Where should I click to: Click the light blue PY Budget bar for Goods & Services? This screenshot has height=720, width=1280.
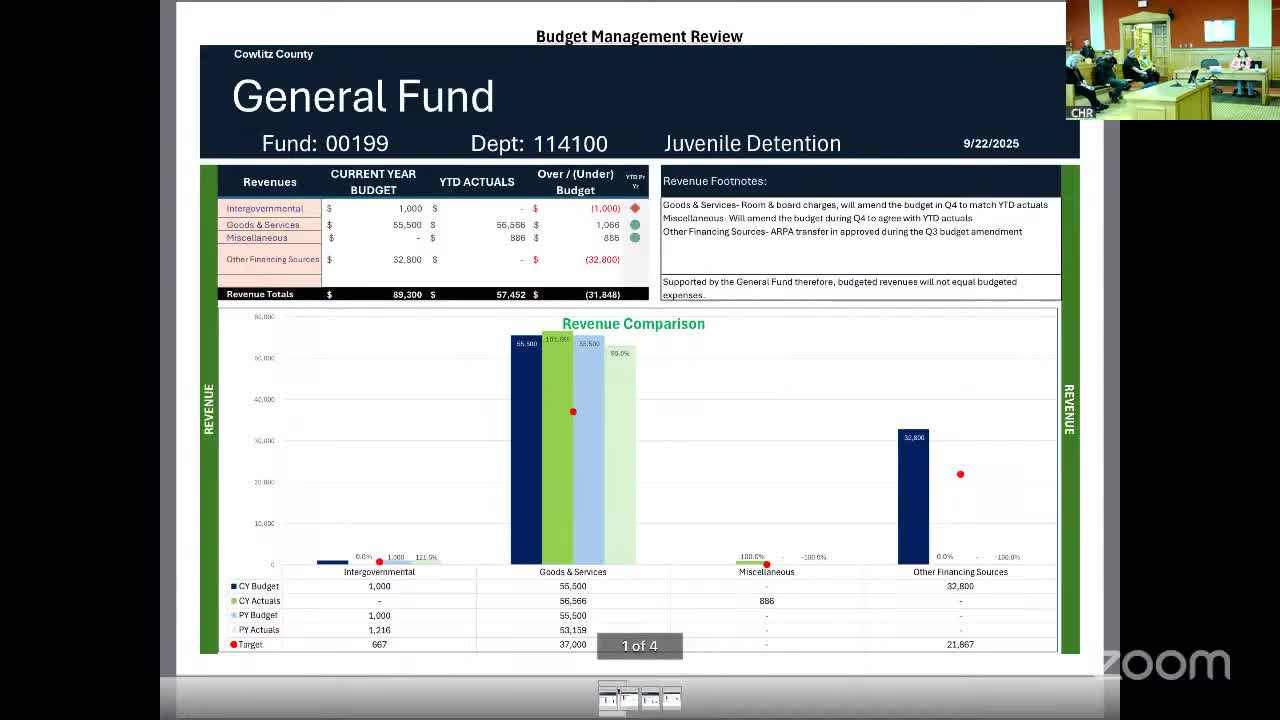pos(589,450)
